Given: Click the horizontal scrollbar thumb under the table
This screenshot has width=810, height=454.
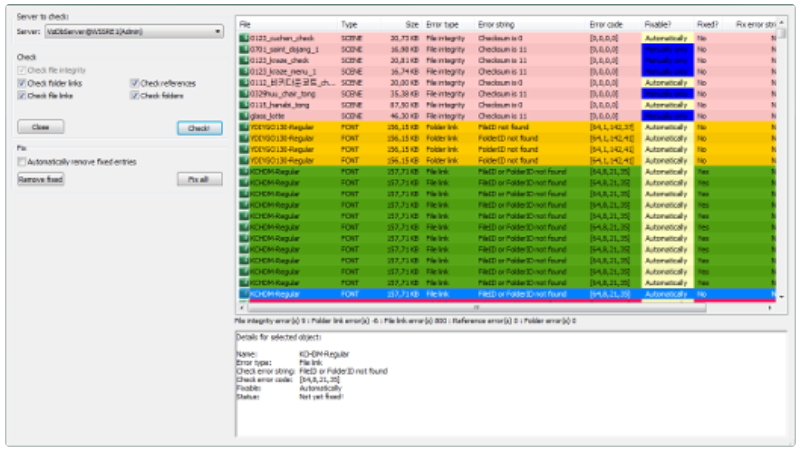Looking at the screenshot, I should coord(476,308).
